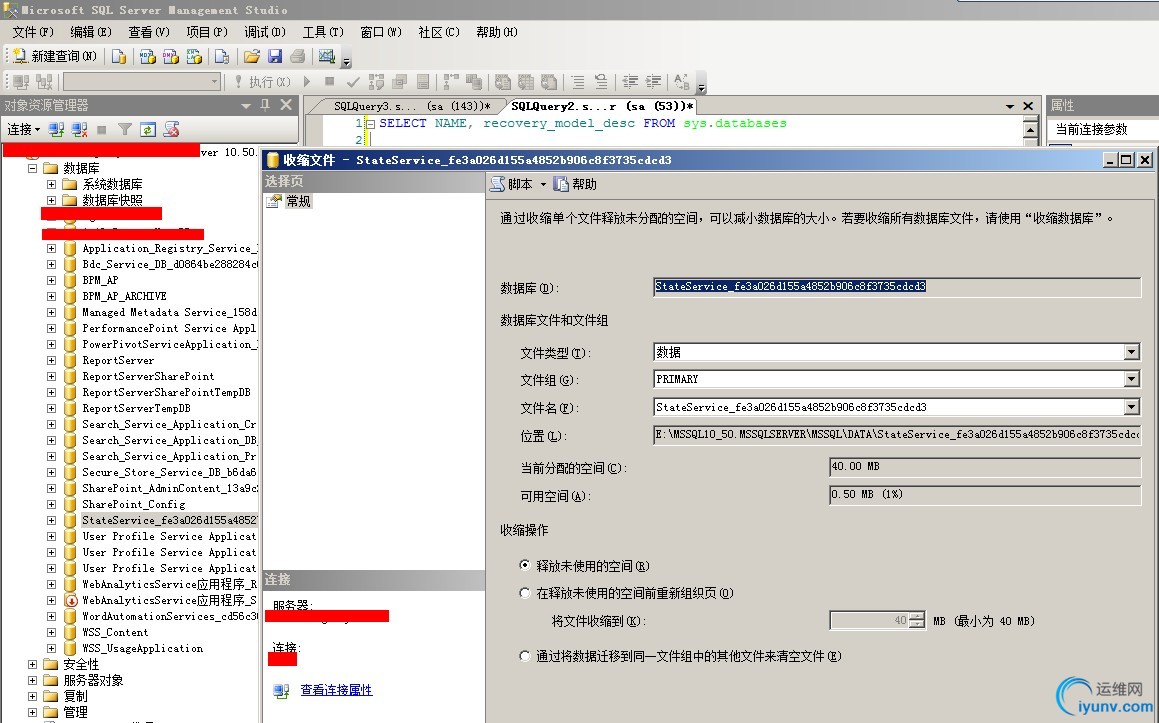Open the 查看 menu
Screen dimensions: 1159x723
149,32
